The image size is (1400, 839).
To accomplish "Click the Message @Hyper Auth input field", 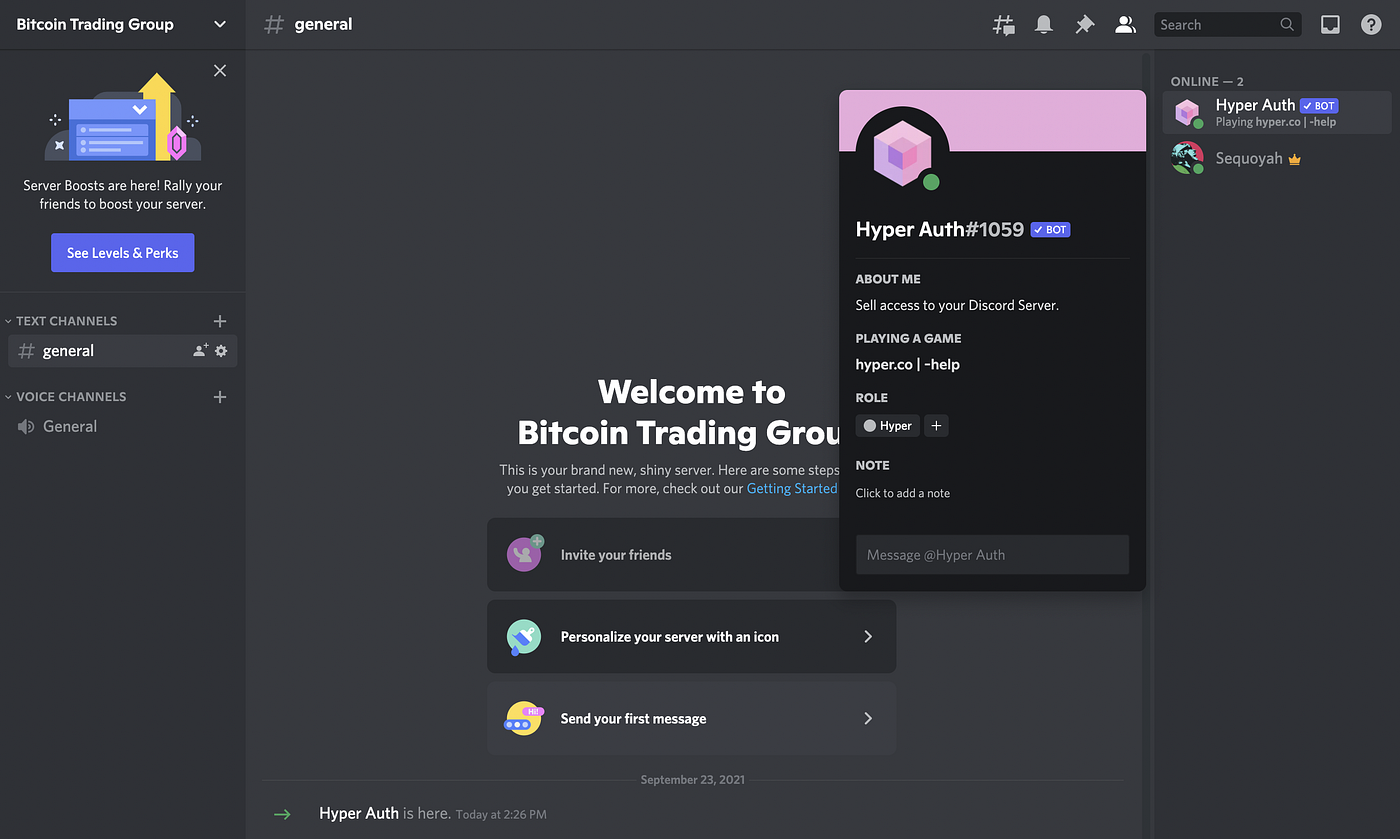I will (992, 554).
